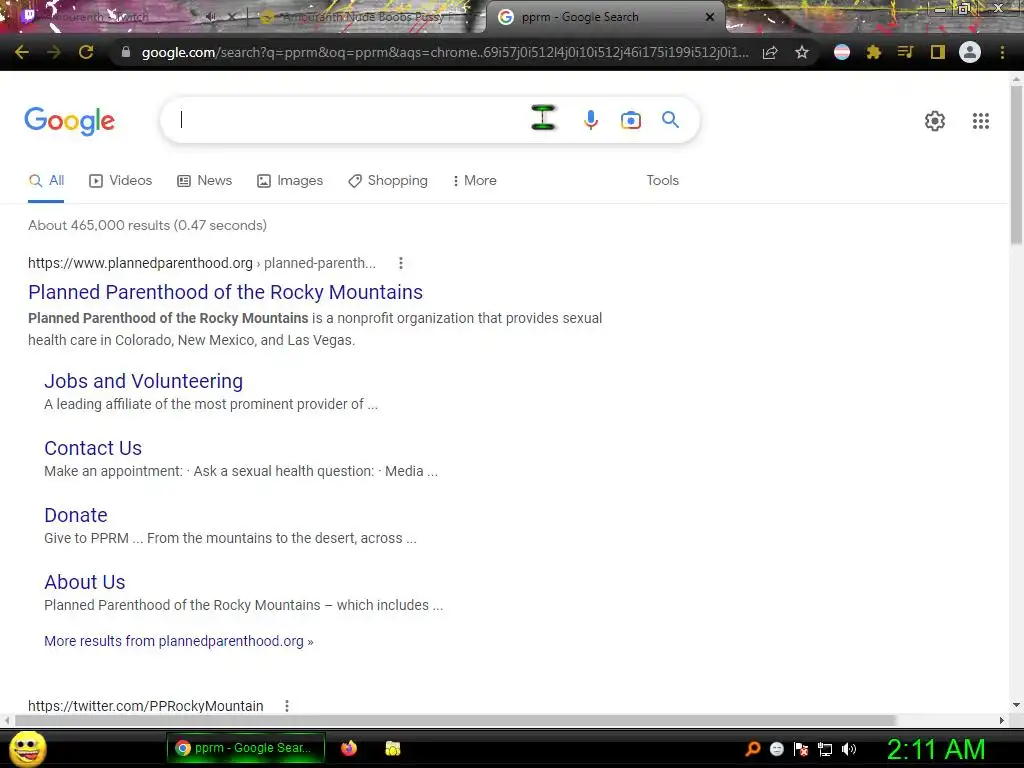Open the Chrome profile avatar
The width and height of the screenshot is (1024, 768).
click(x=970, y=52)
